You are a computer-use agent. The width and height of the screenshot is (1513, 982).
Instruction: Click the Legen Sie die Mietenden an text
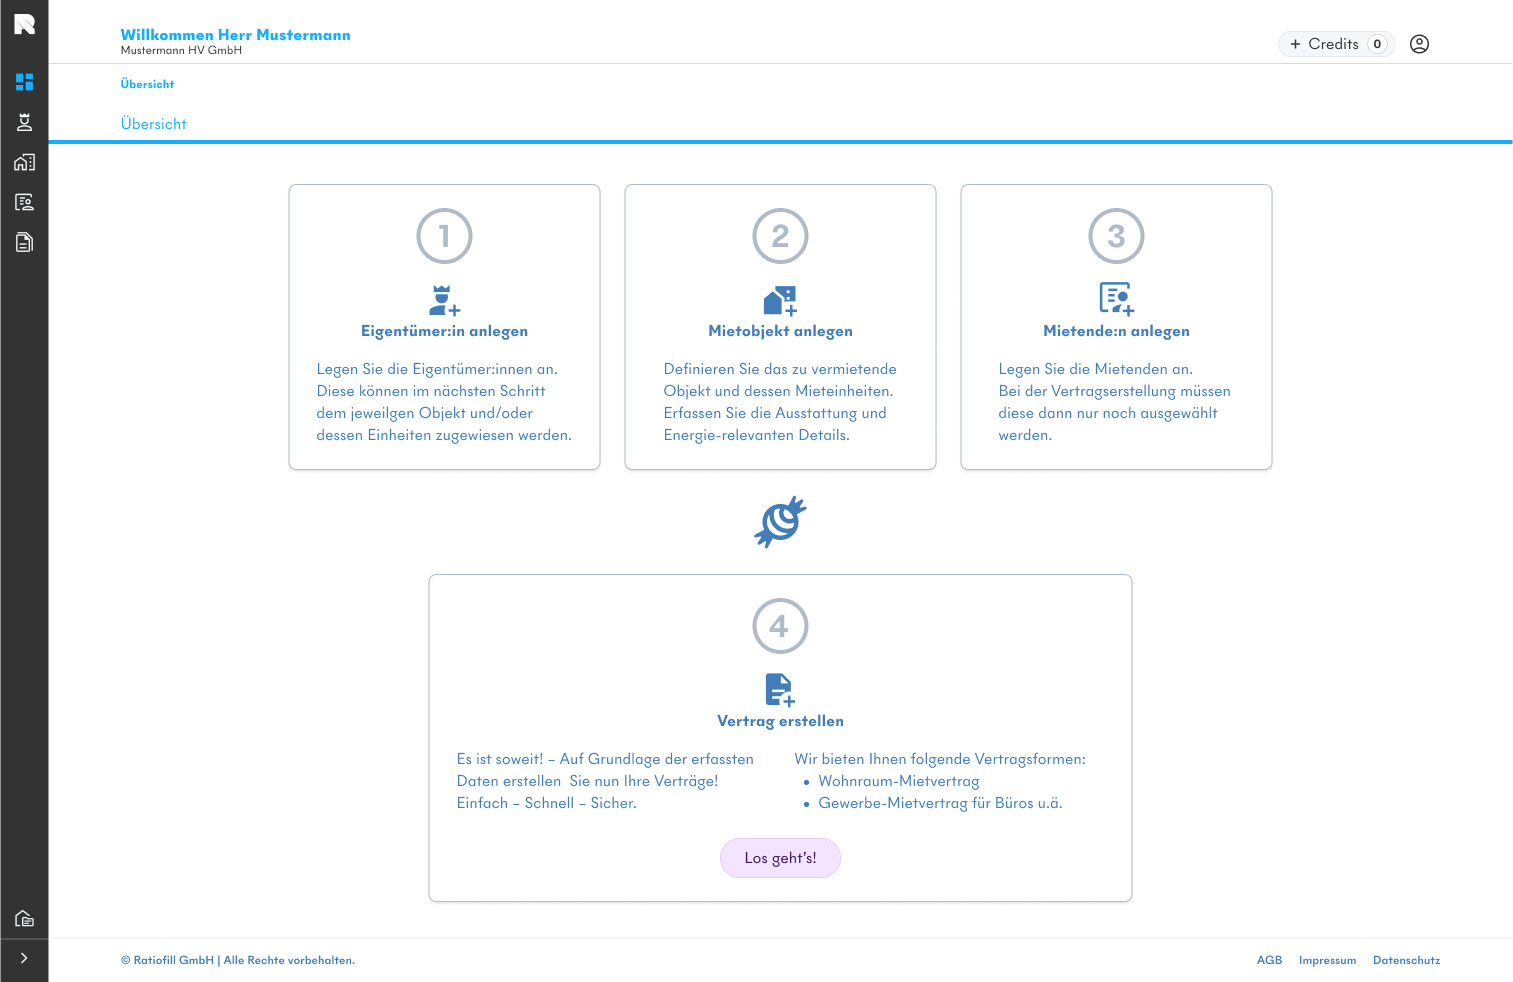[x=1095, y=369]
